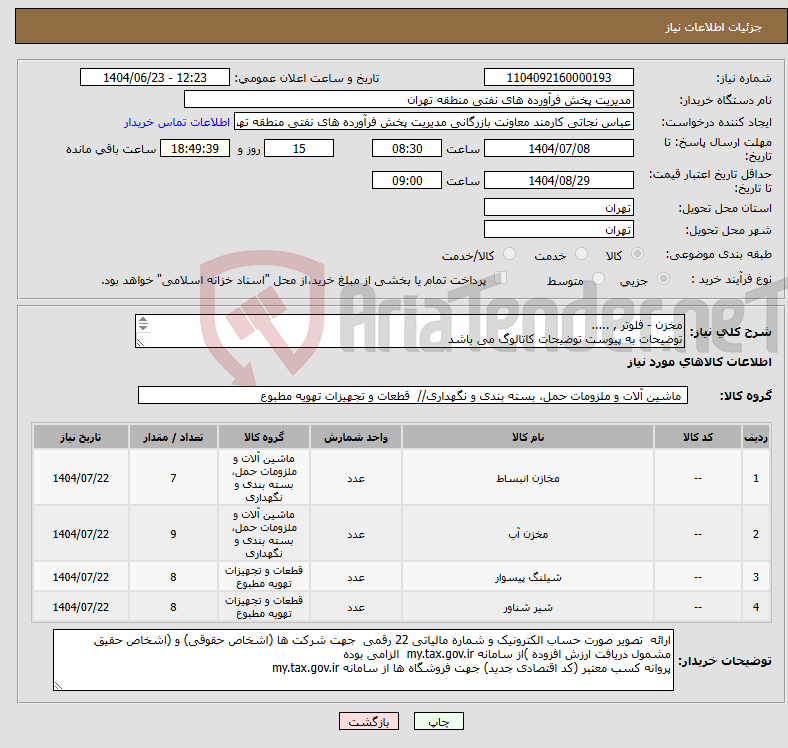The height and width of the screenshot is (748, 788).
Task: Select the کالا radio button
Action: click(637, 254)
